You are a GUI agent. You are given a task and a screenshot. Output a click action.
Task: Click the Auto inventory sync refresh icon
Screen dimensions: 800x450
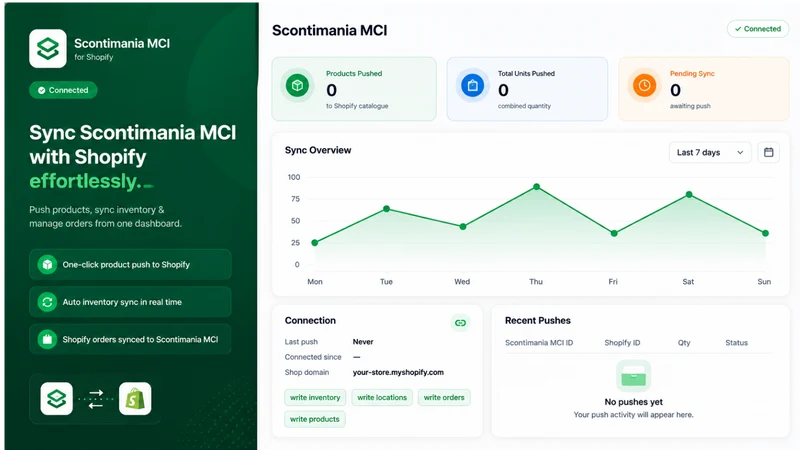tap(47, 302)
